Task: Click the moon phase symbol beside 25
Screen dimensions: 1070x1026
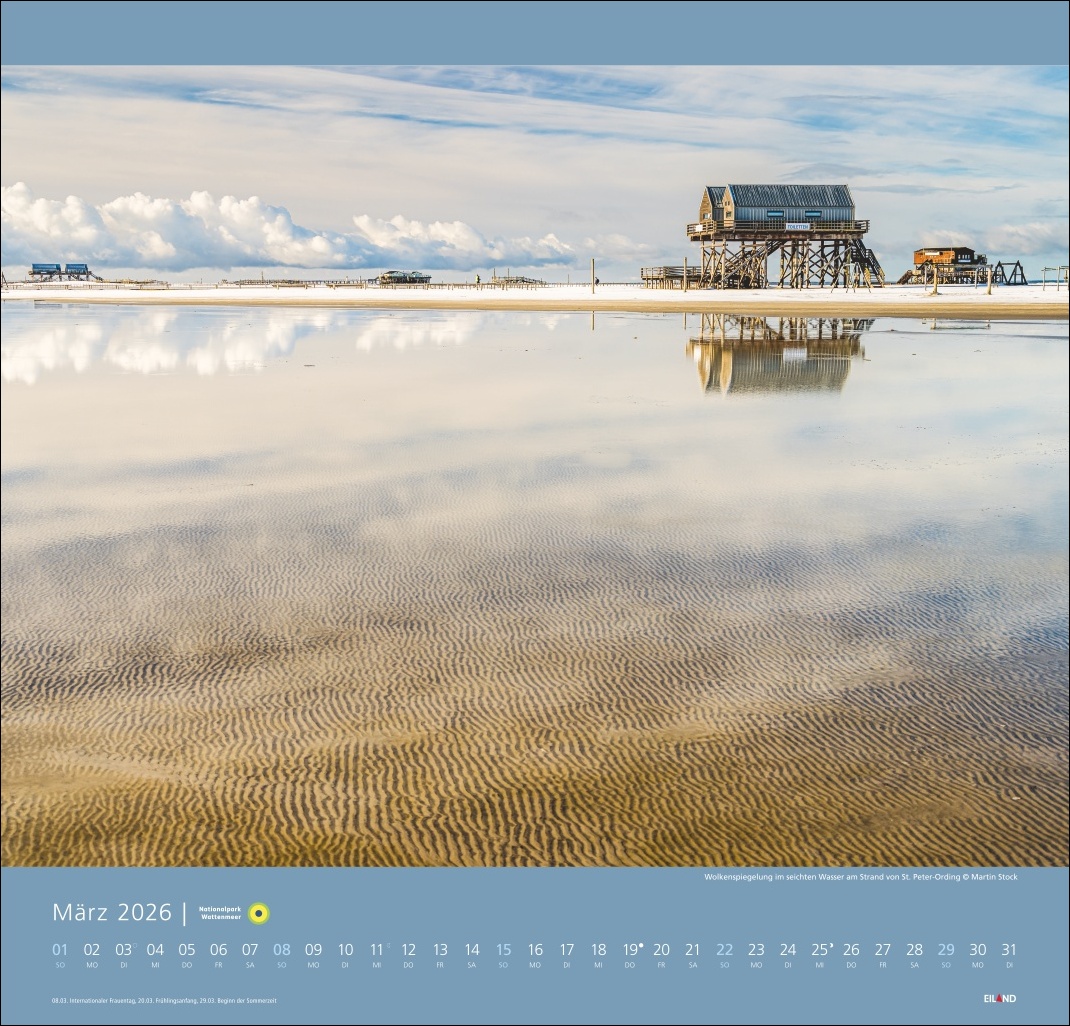Action: [x=831, y=943]
